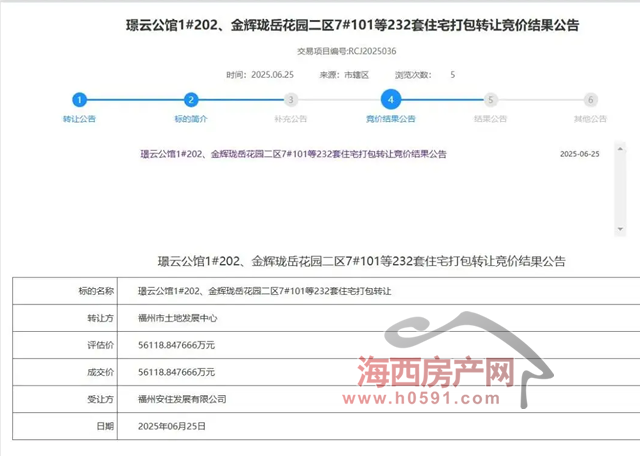Open the 标的简介 tab label
640x456 pixels.
tap(191, 119)
